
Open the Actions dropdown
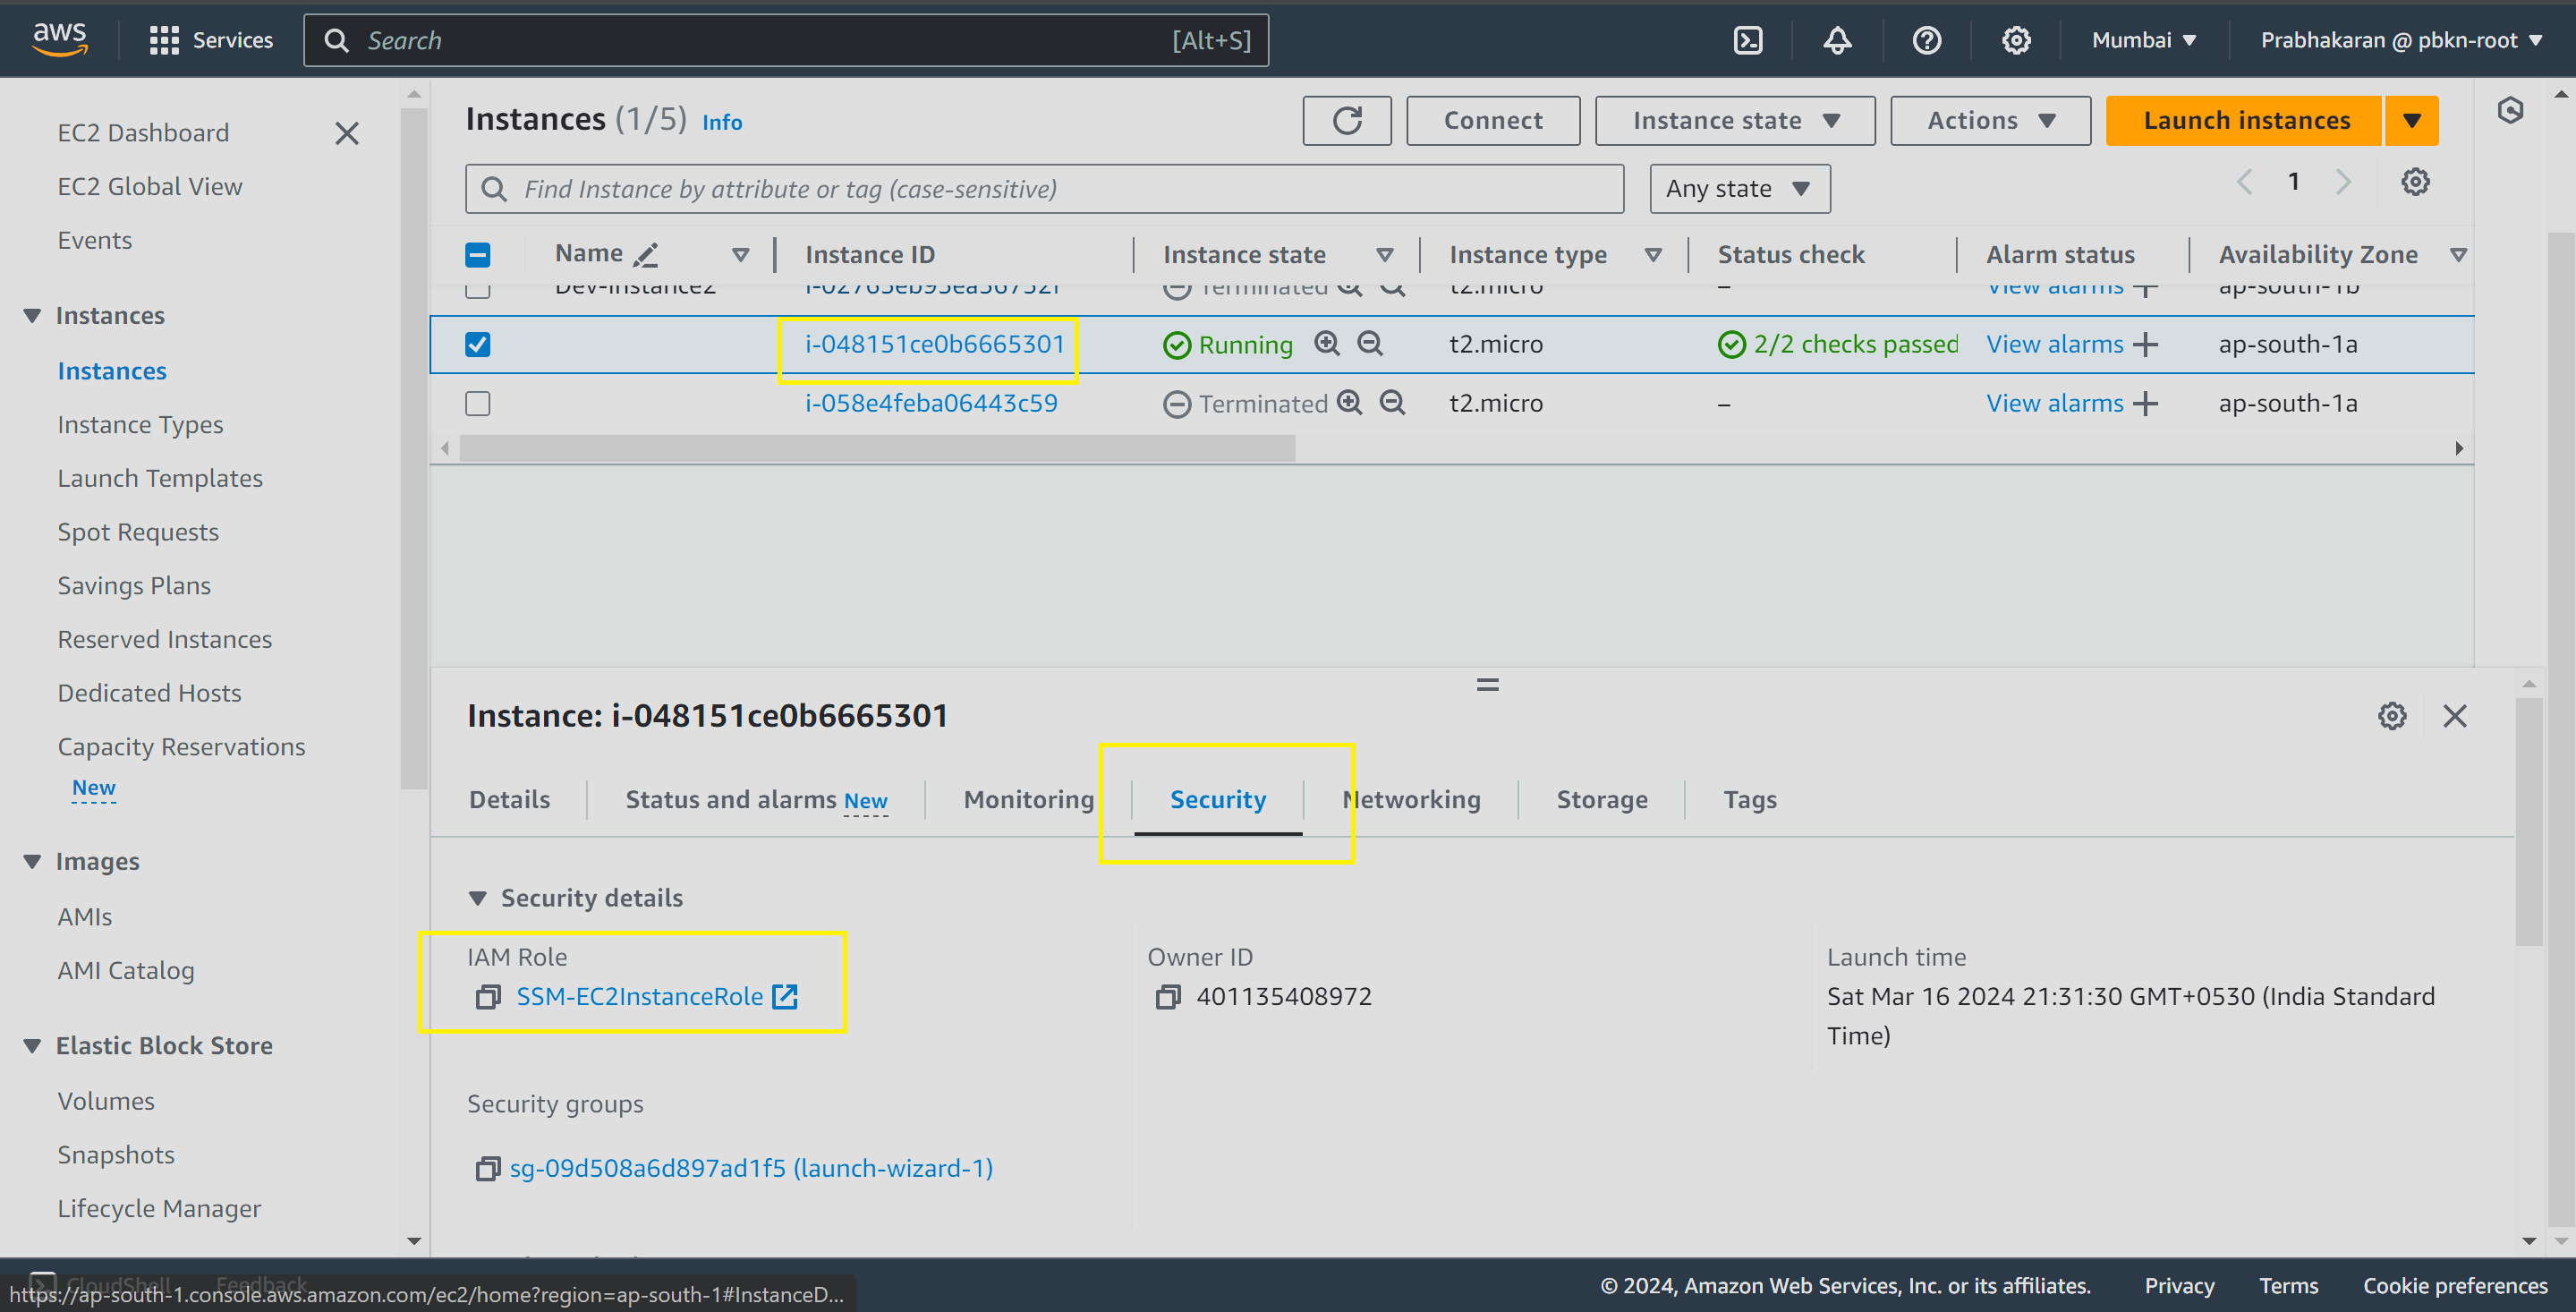click(1989, 120)
